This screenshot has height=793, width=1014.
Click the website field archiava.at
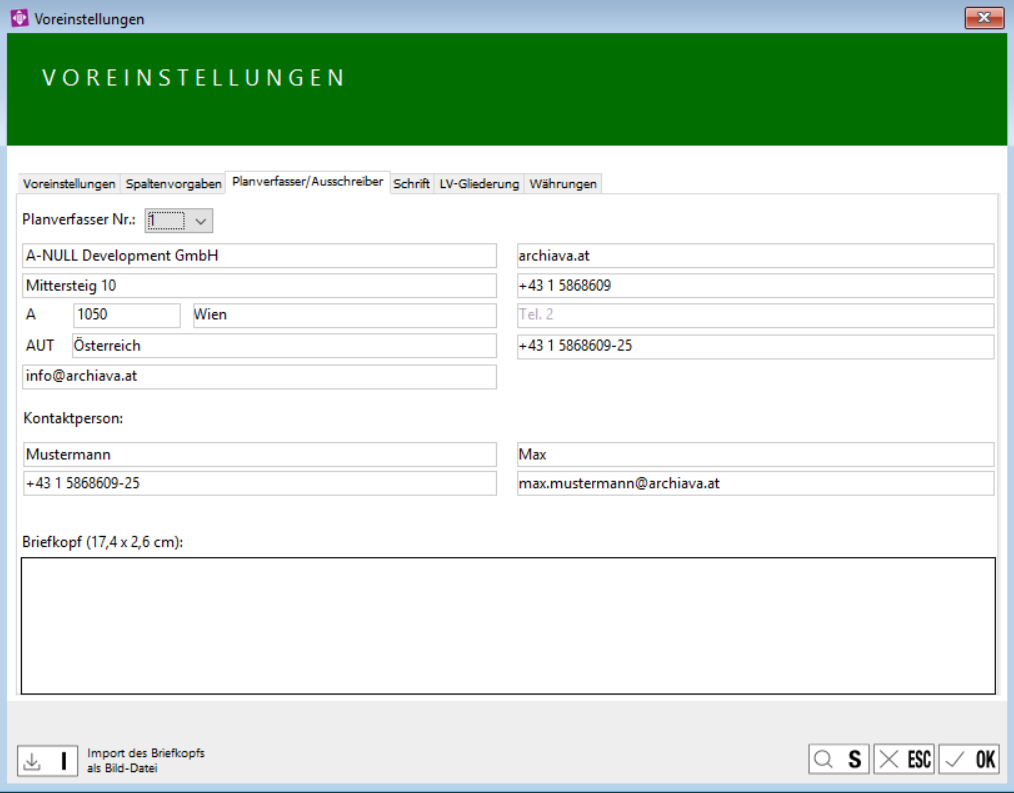tap(755, 255)
